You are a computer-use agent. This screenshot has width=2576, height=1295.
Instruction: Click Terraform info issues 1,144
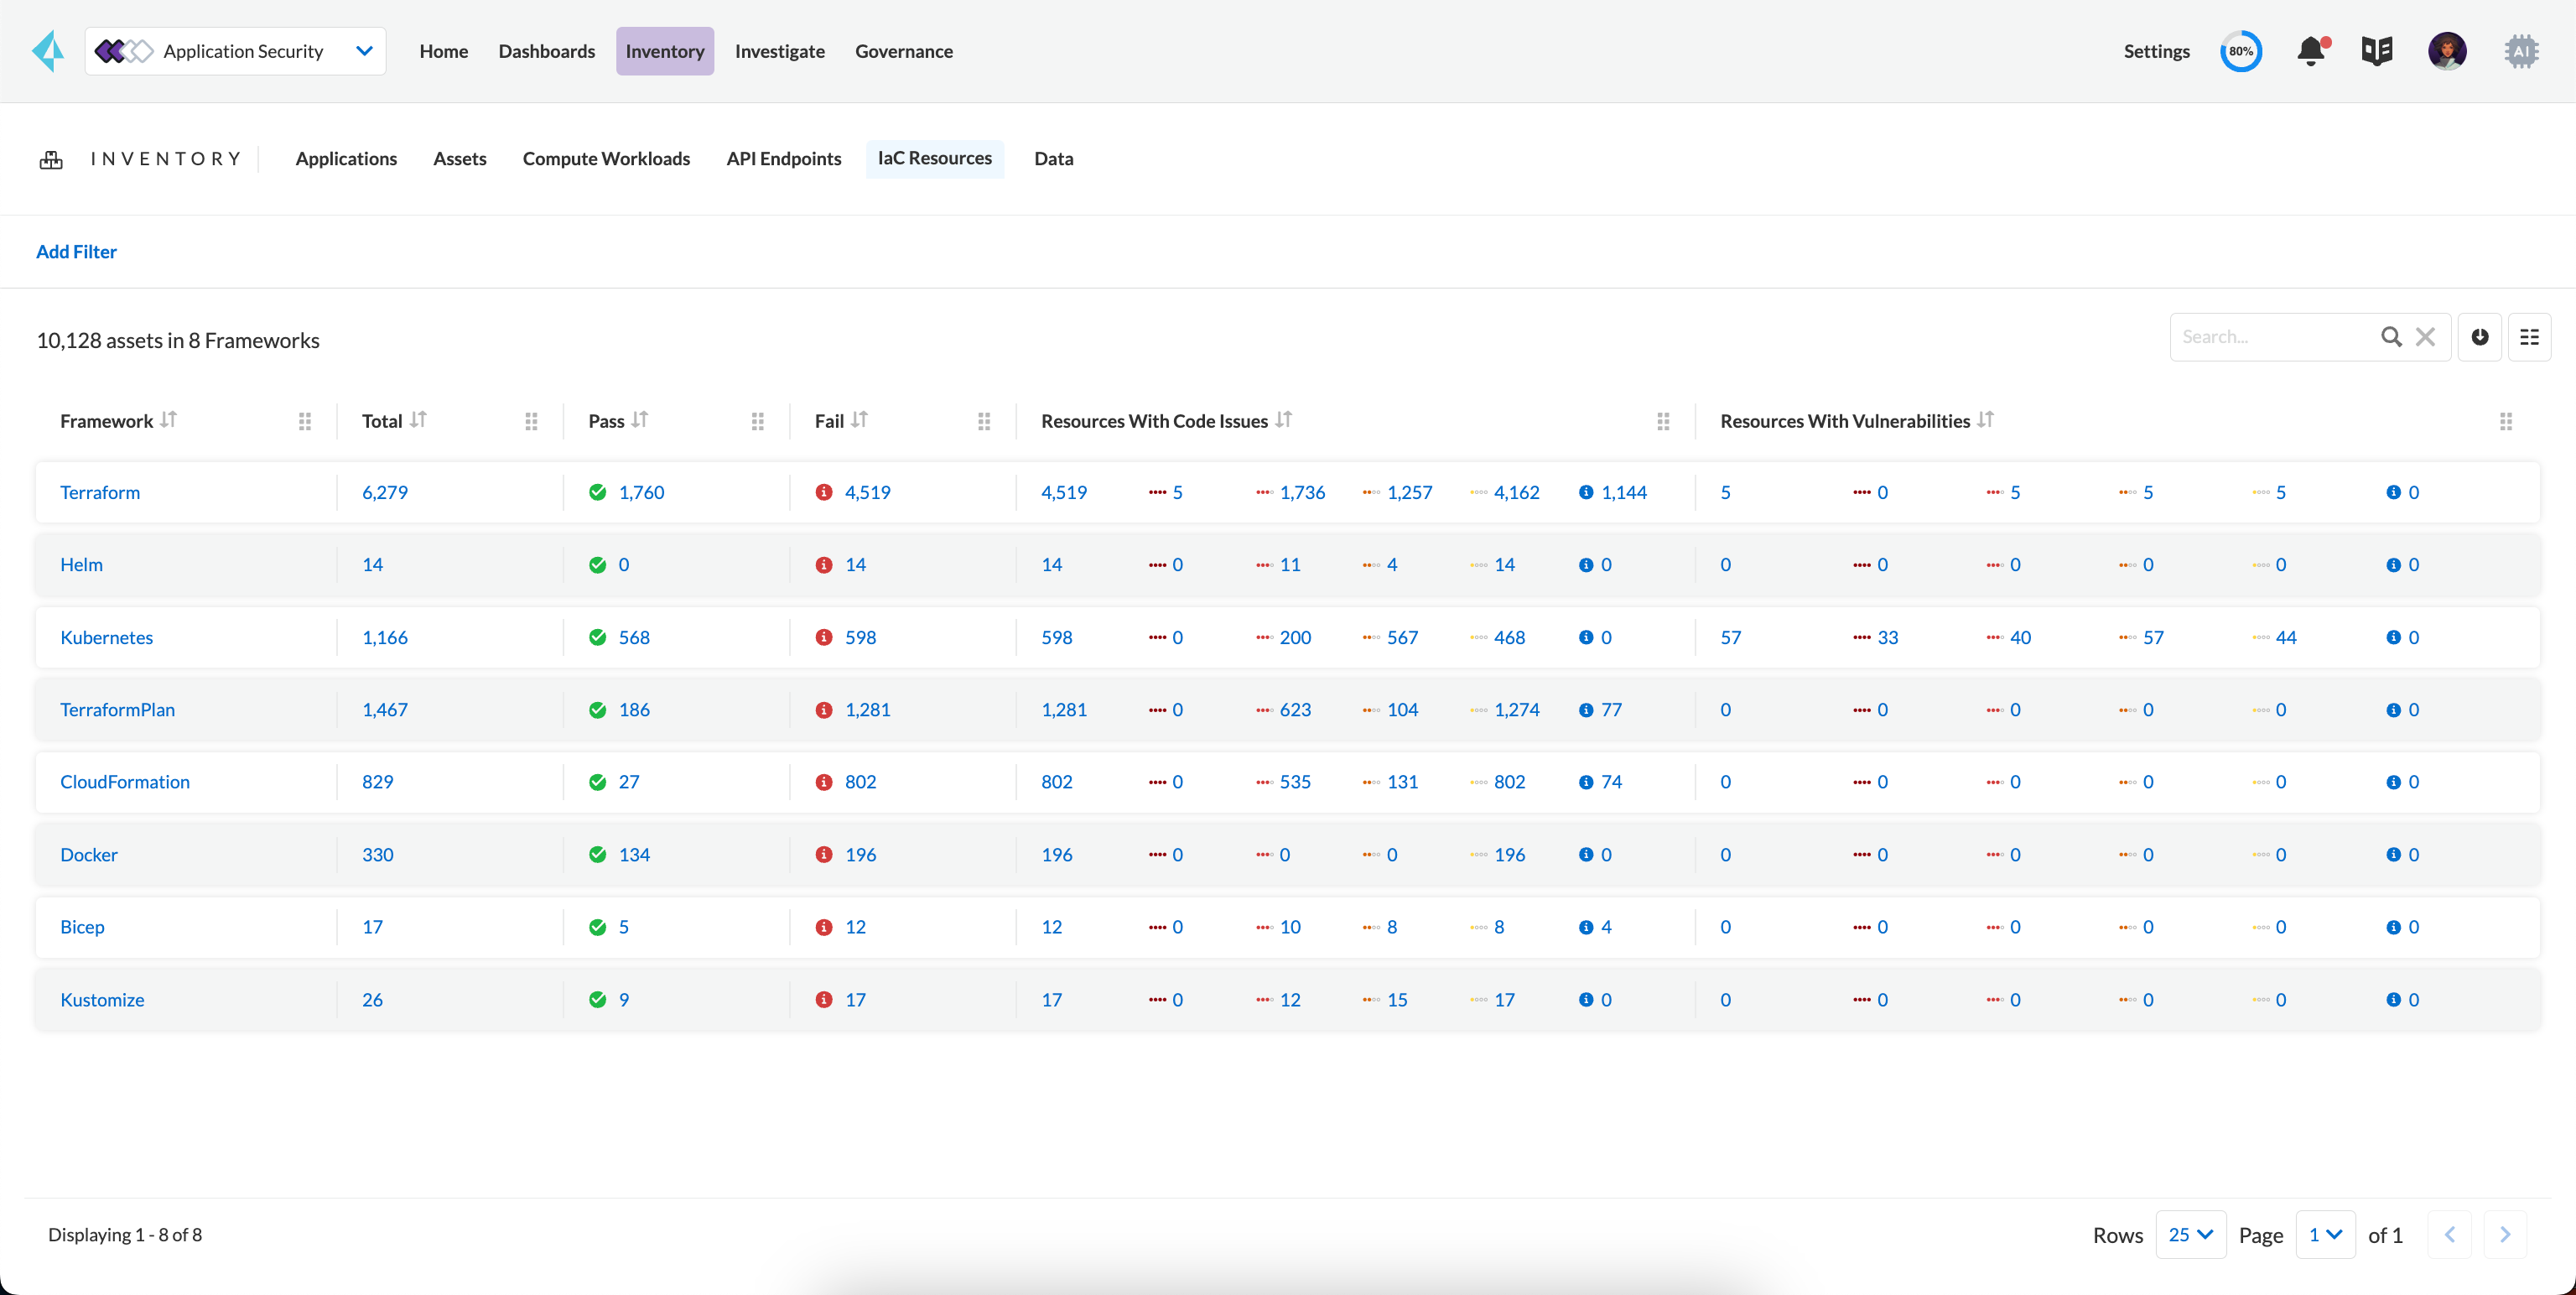tap(1624, 492)
